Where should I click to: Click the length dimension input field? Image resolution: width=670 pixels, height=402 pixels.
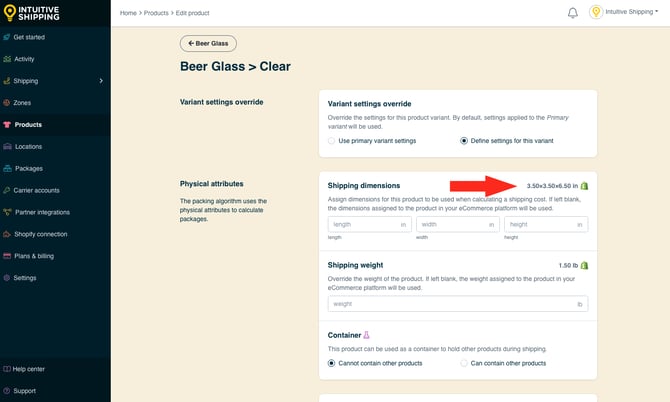(x=369, y=225)
